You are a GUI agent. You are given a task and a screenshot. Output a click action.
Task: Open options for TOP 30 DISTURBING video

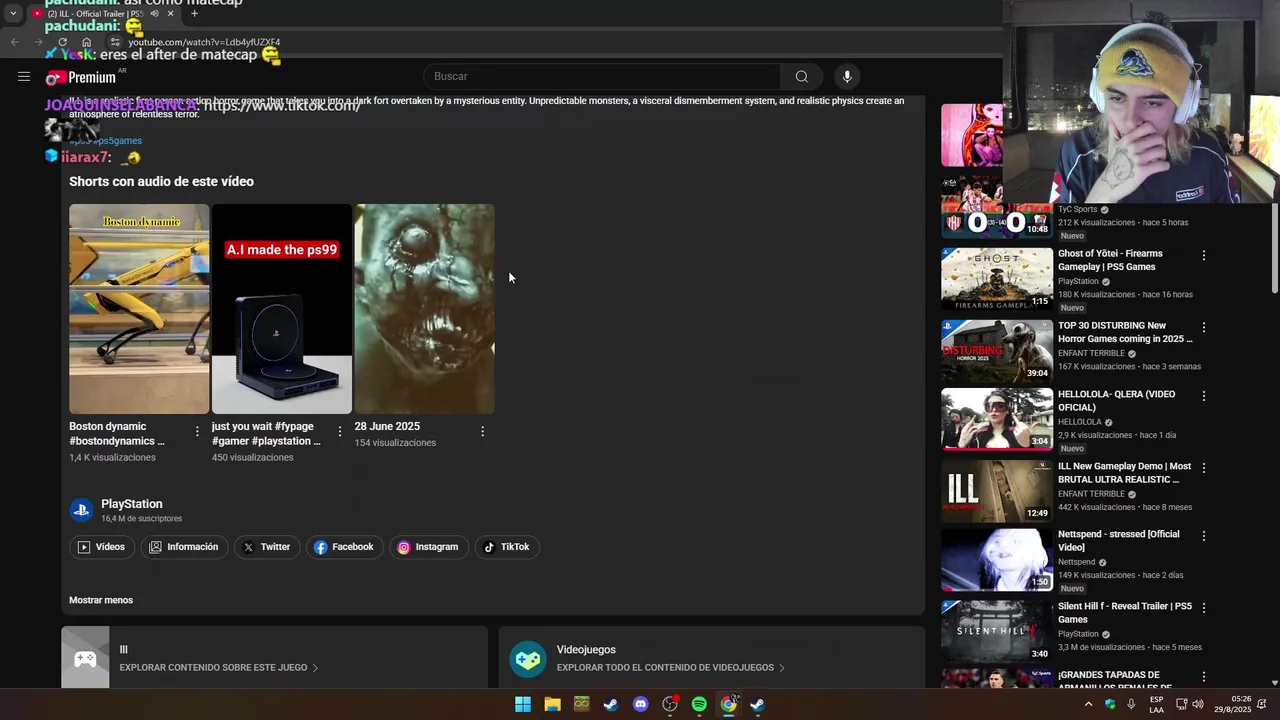coord(1204,327)
